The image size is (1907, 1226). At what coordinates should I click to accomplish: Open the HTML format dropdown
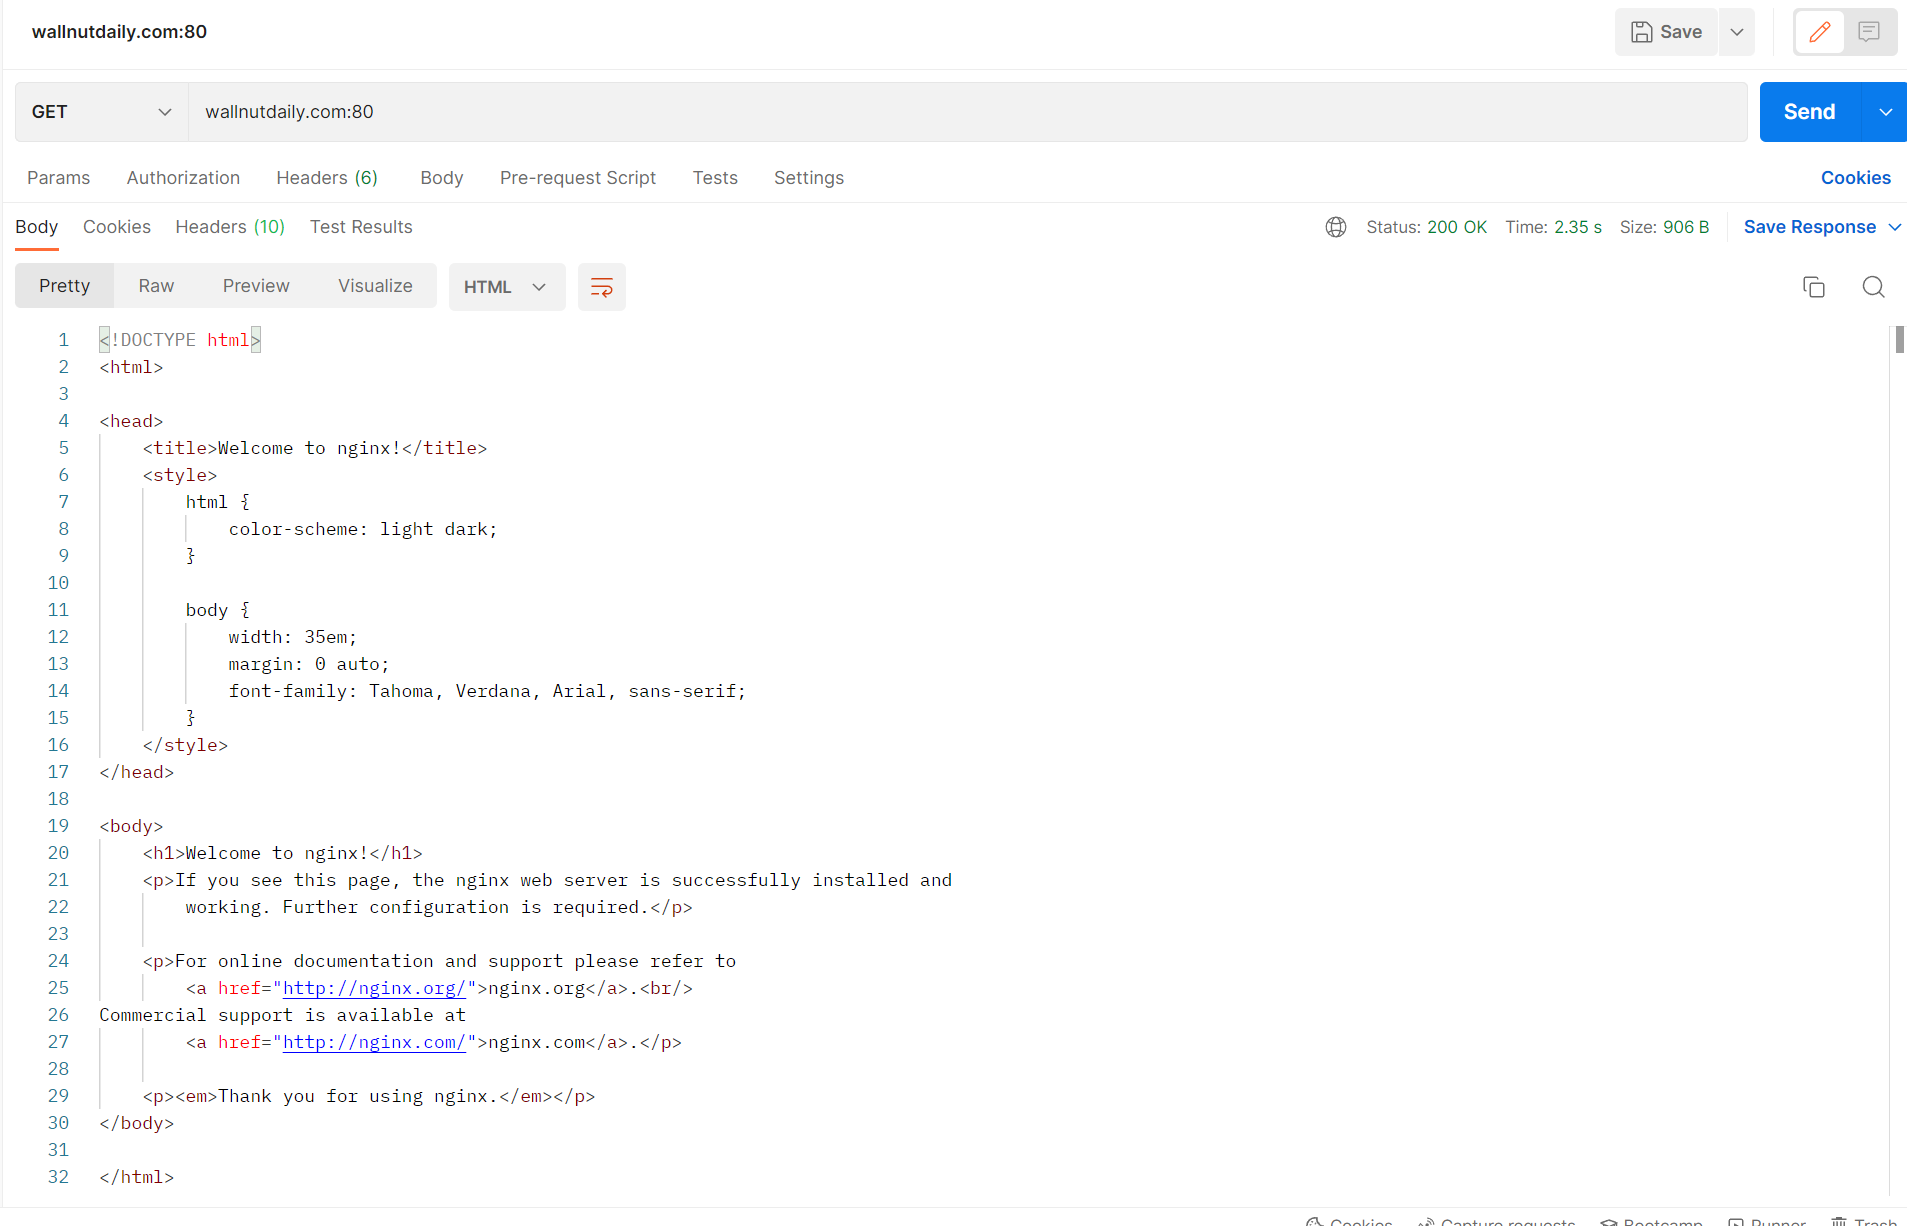pos(507,287)
